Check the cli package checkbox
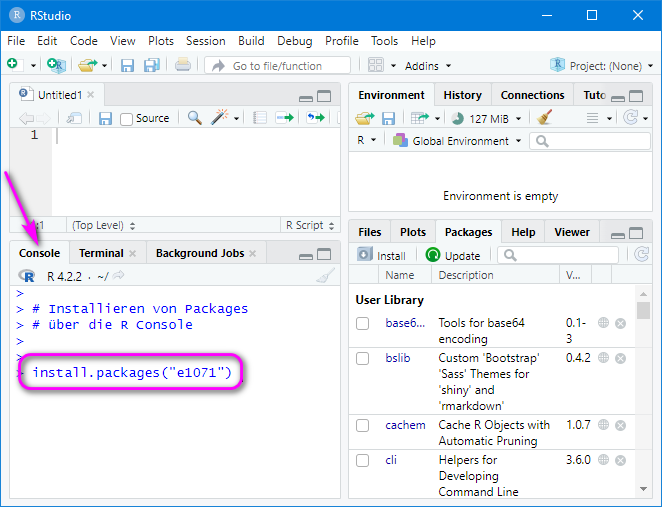Viewport: 662px width, 507px height. point(362,460)
